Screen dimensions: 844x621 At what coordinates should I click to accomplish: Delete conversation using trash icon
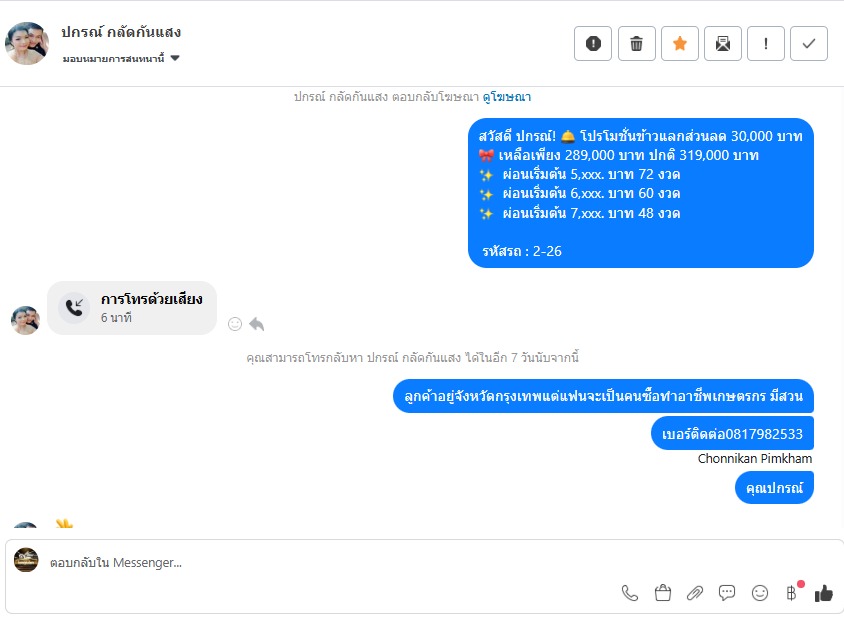(636, 44)
